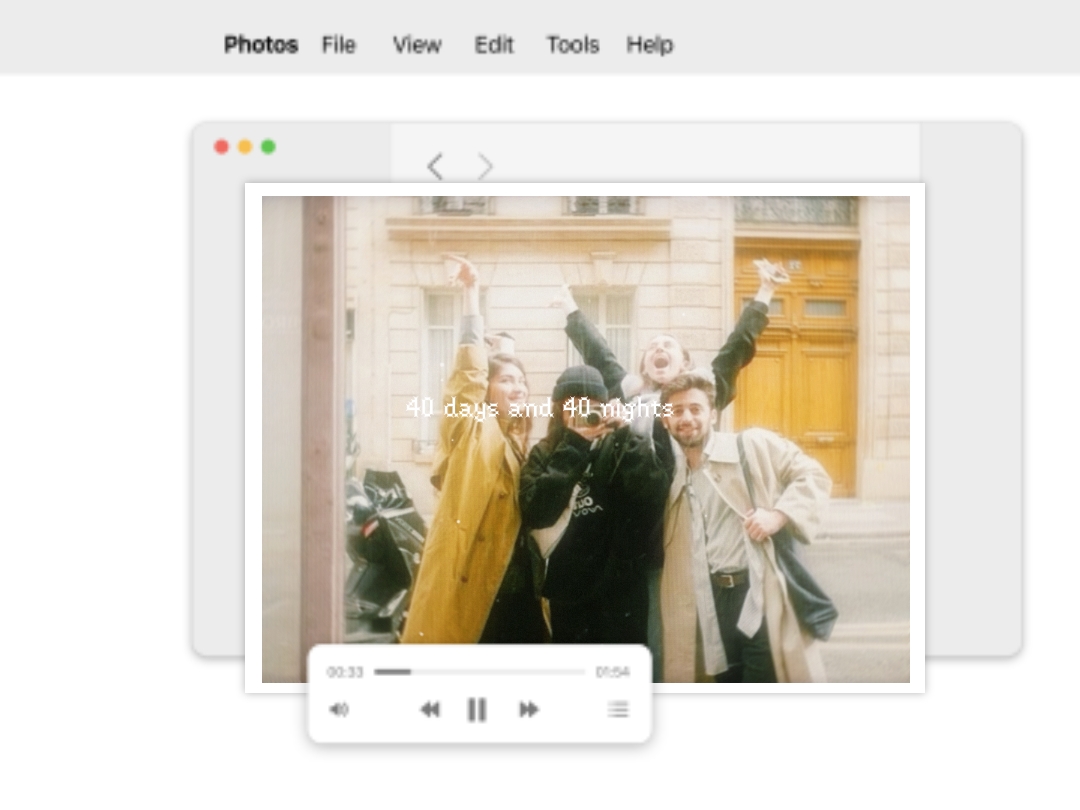Mute audio with the speaker icon

339,710
